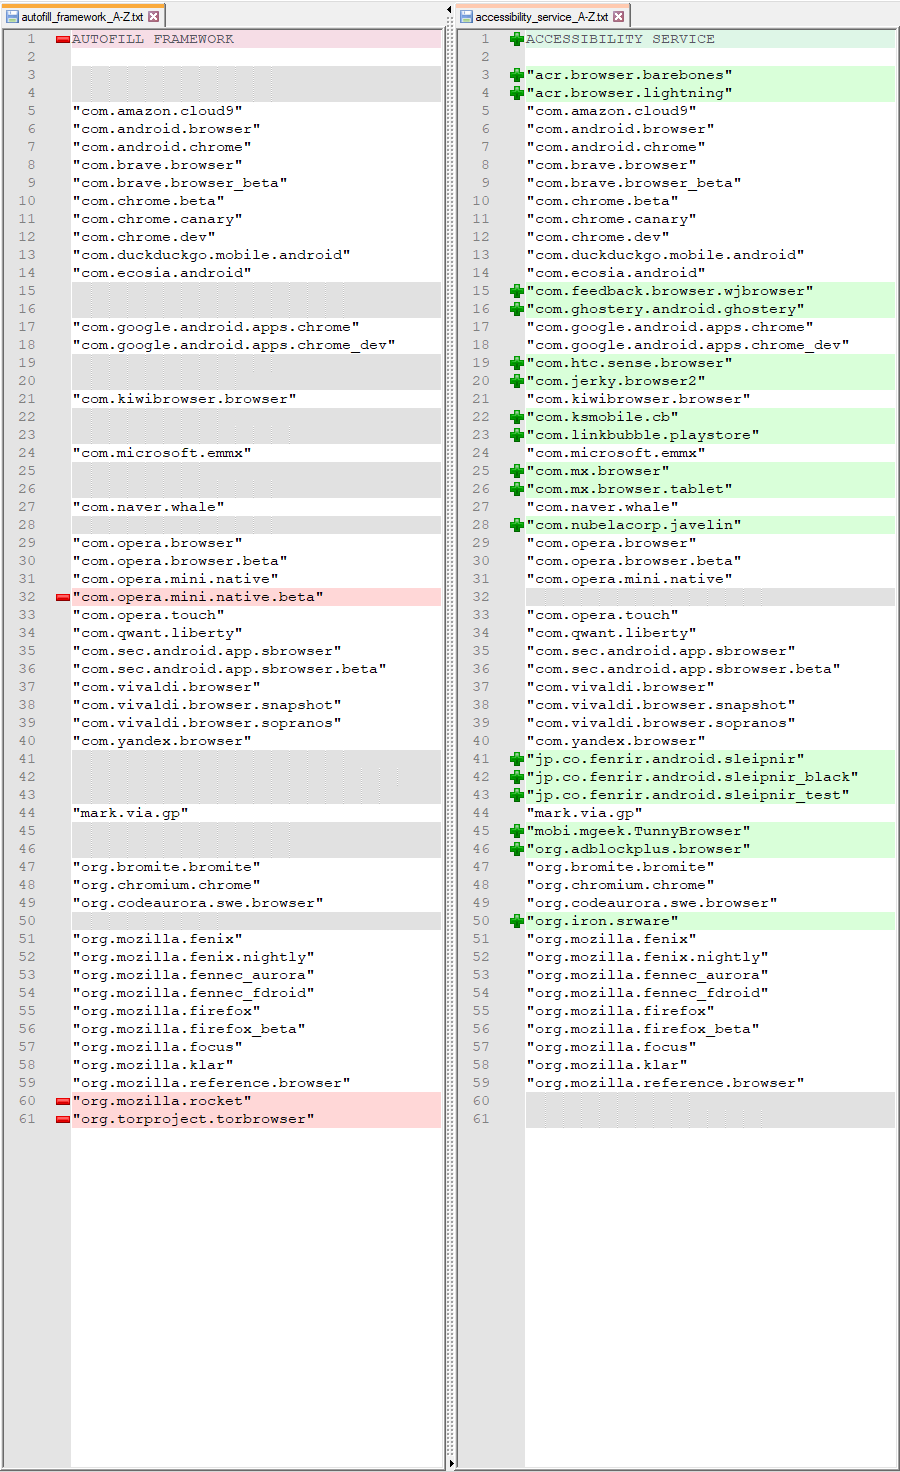Click save icon on autofill_framework tab

click(x=12, y=17)
